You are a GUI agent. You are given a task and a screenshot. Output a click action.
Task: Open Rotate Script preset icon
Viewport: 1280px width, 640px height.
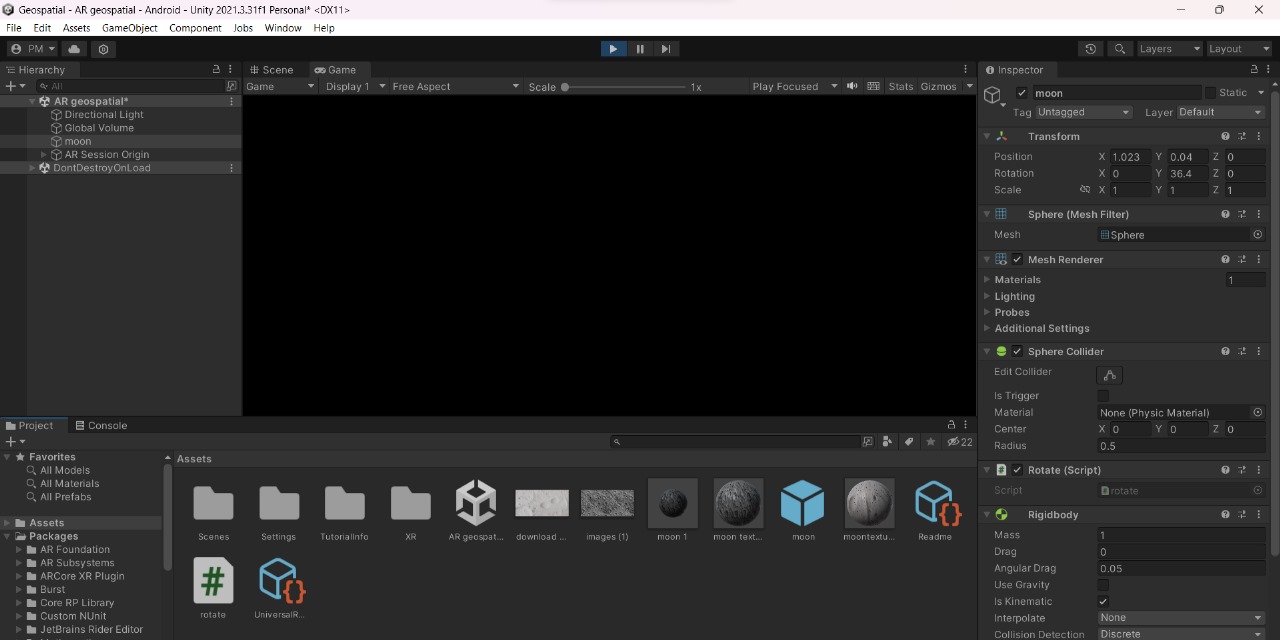pyautogui.click(x=1242, y=470)
